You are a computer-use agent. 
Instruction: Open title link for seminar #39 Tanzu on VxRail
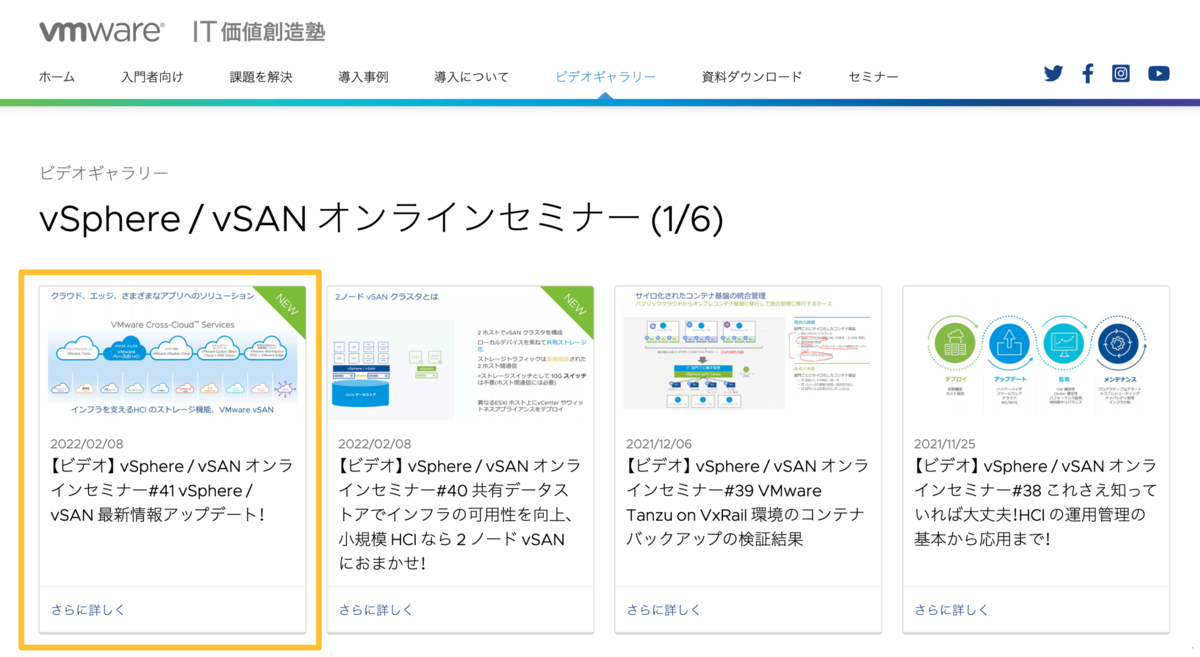[747, 502]
